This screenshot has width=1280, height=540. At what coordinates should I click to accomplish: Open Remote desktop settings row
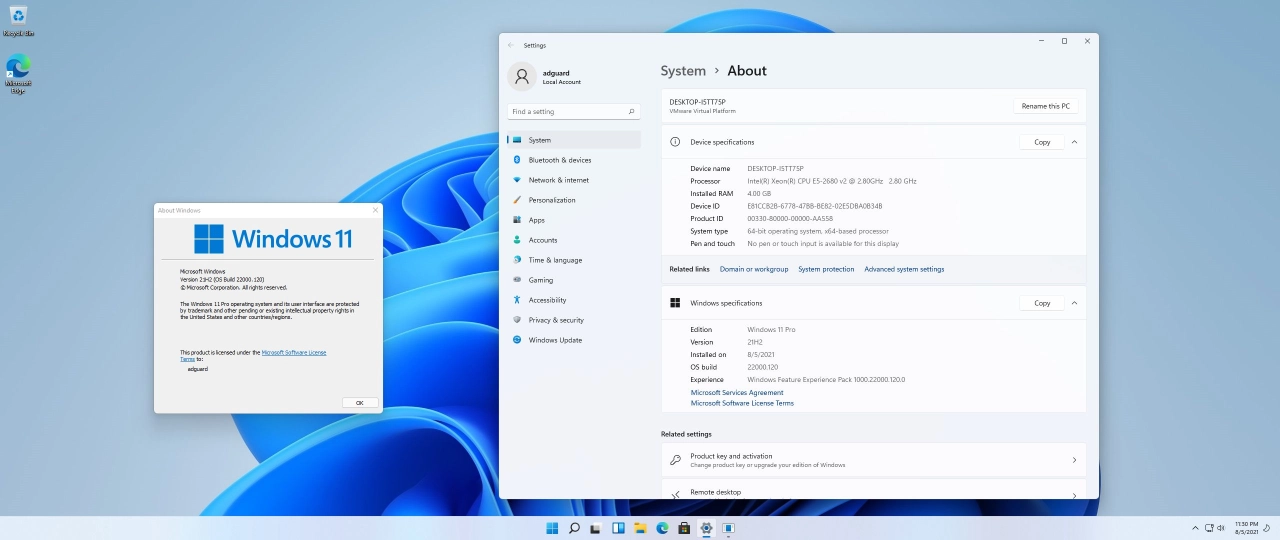[x=874, y=491]
